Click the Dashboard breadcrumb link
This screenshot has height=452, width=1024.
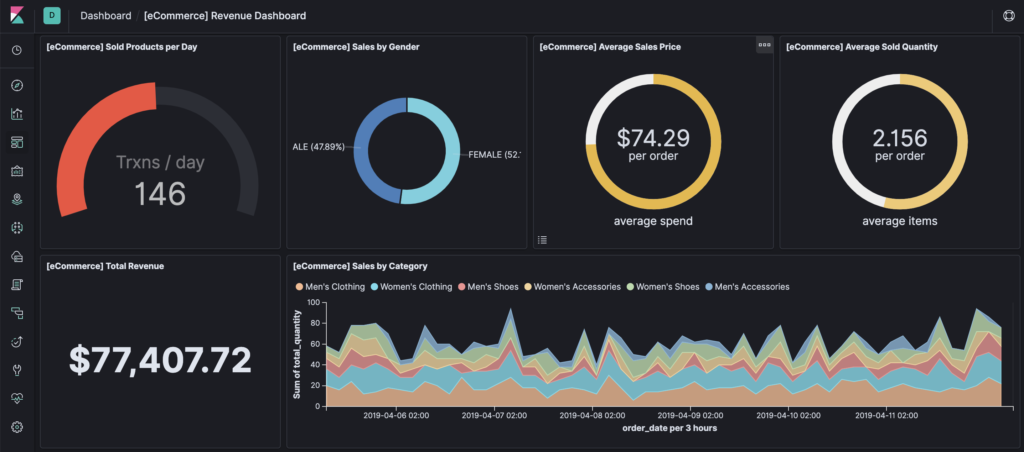105,16
